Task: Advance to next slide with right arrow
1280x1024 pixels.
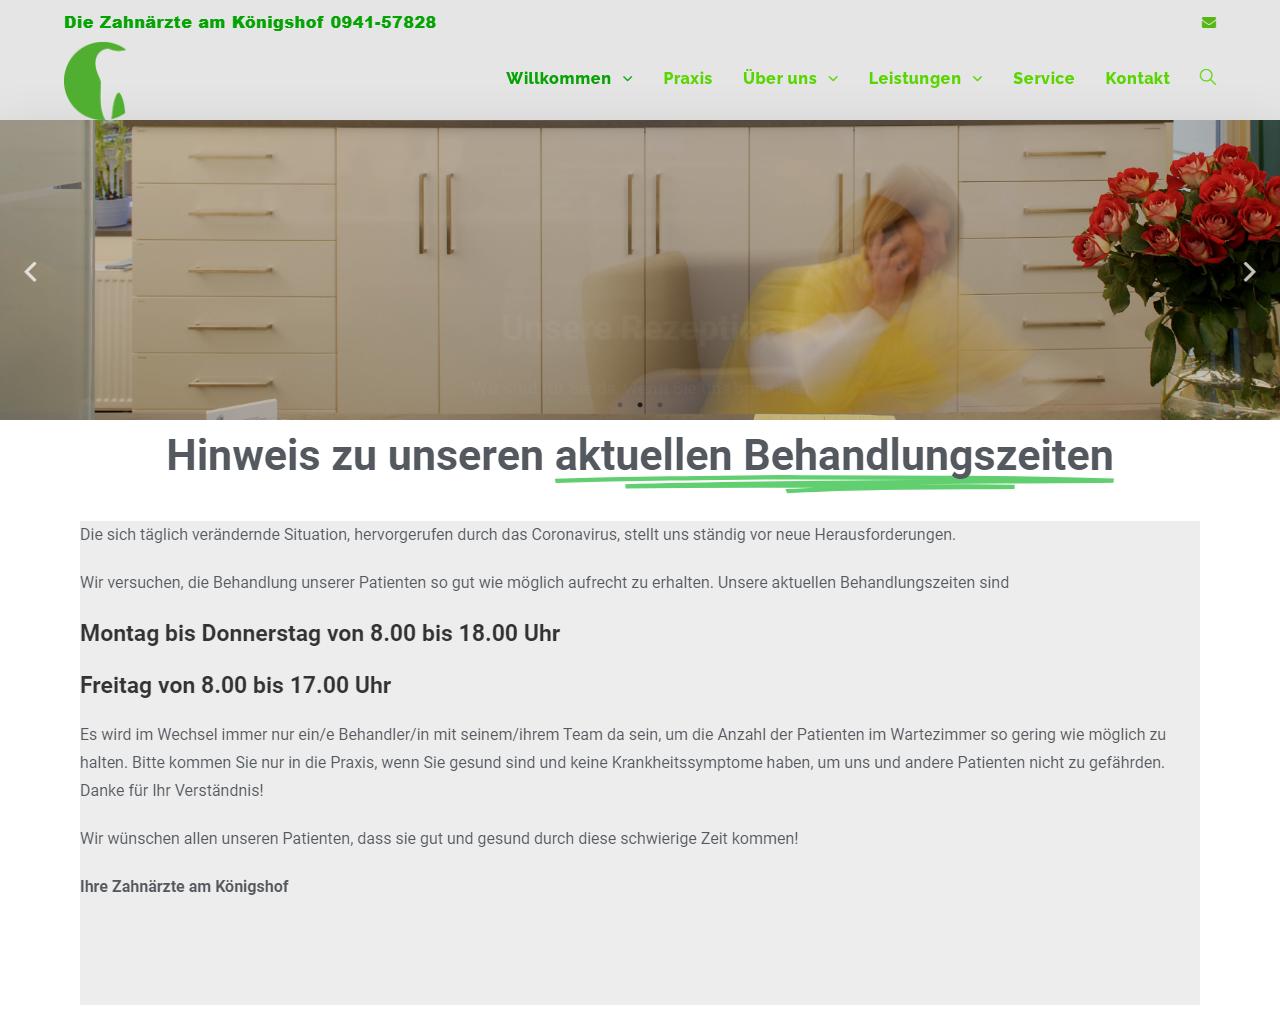Action: point(1249,272)
